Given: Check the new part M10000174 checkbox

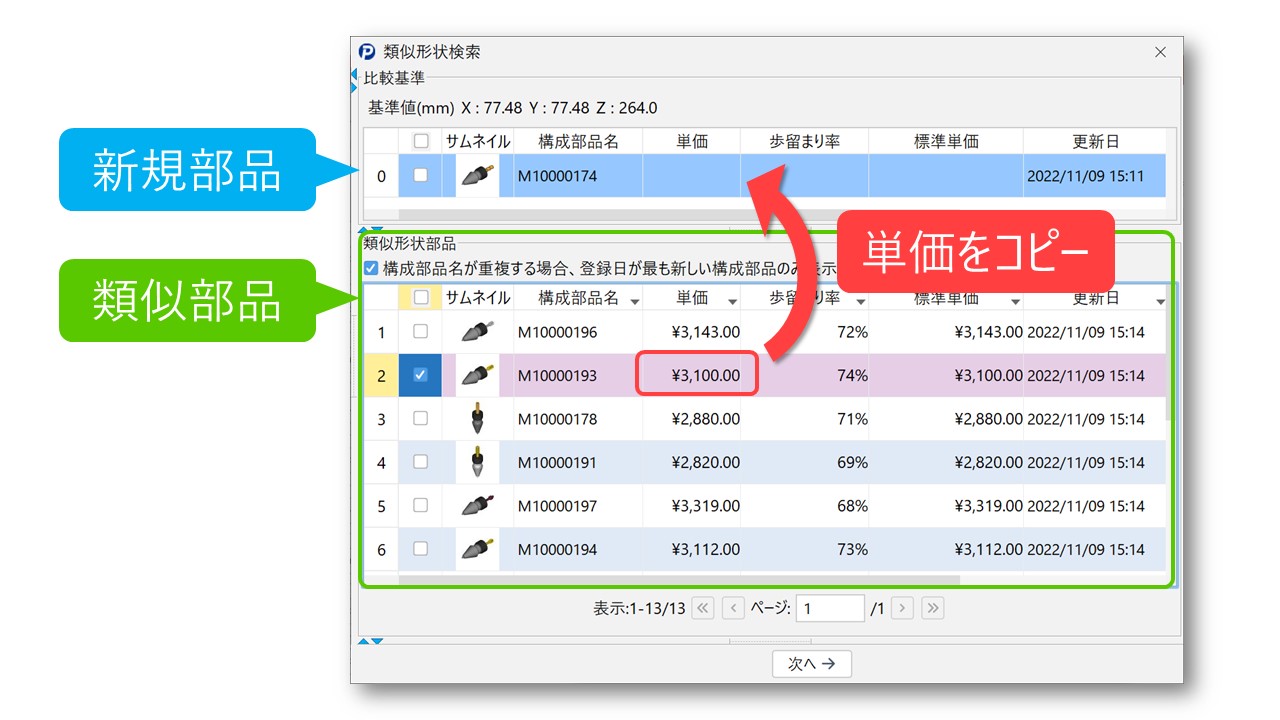Looking at the screenshot, I should (420, 175).
